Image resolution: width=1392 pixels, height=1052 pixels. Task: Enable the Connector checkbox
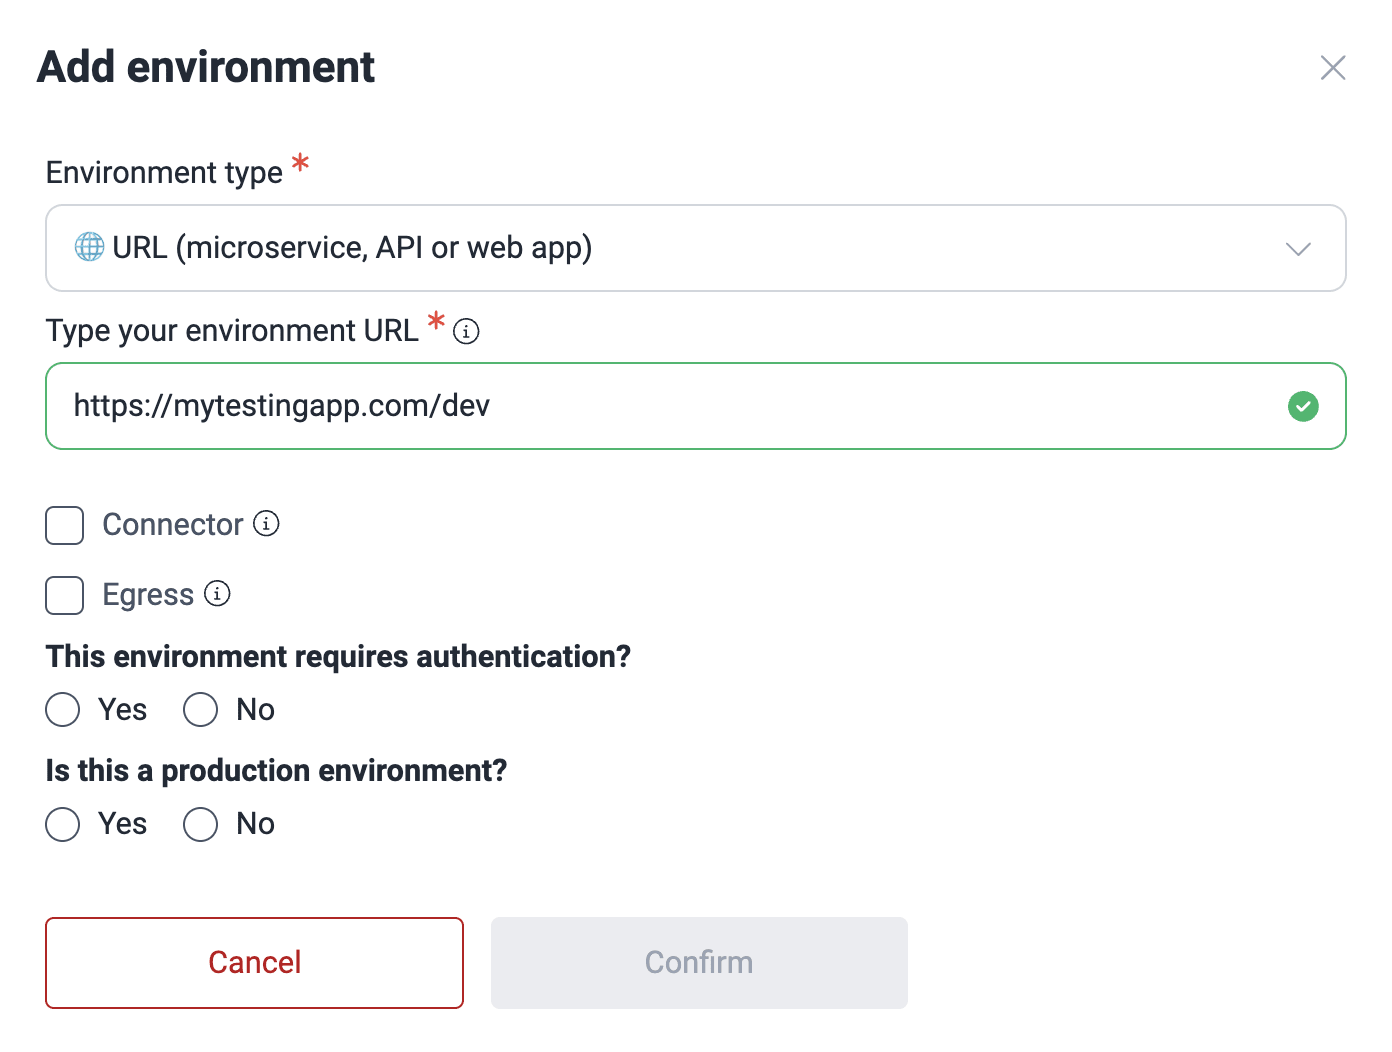pos(64,525)
